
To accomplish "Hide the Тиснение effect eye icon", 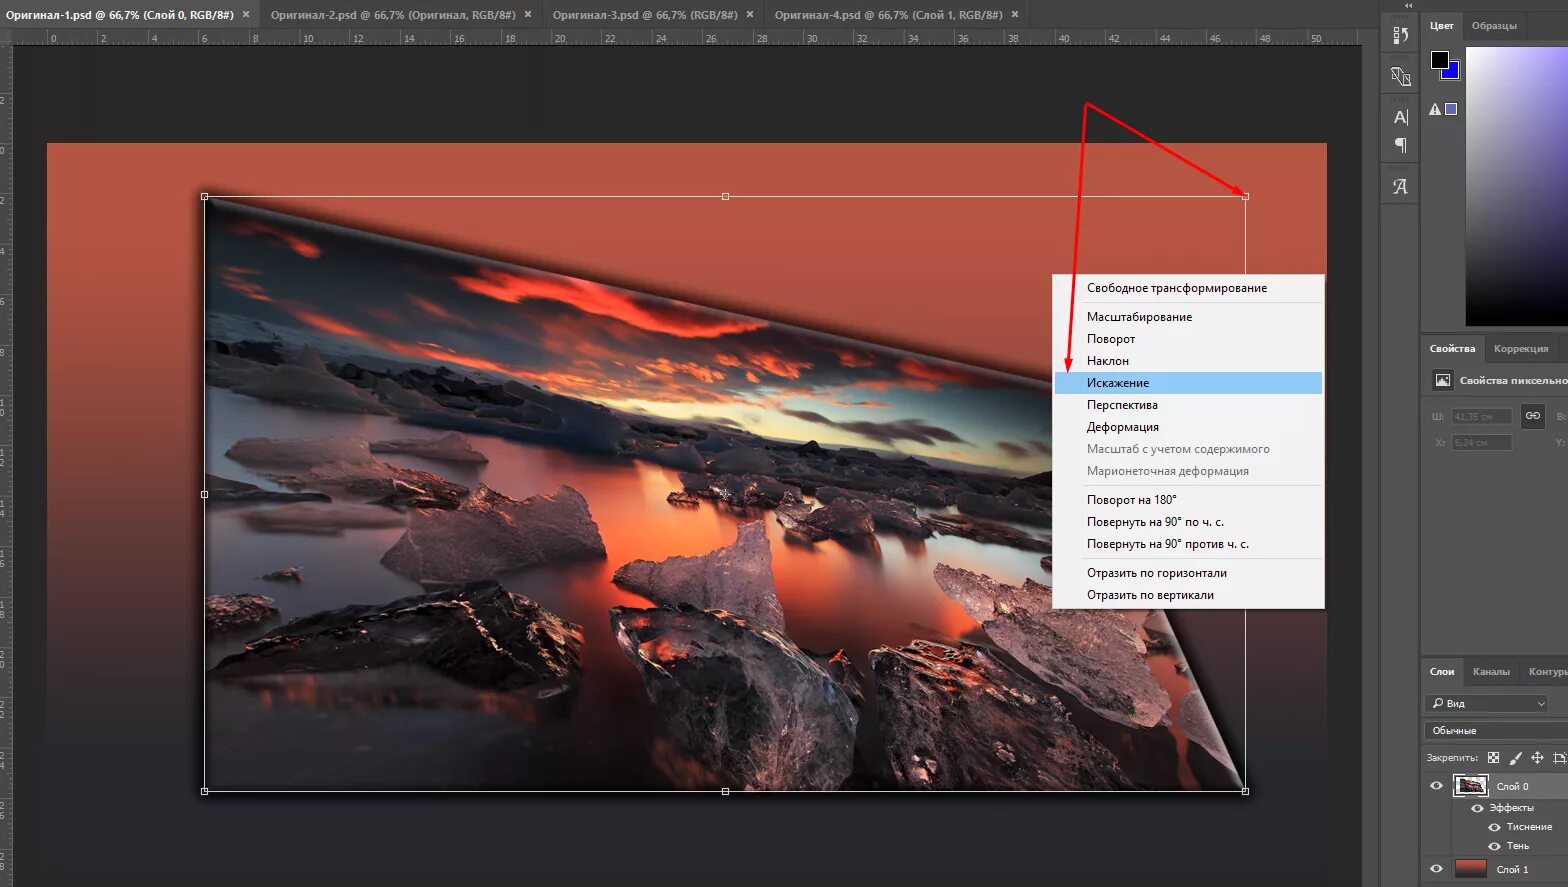I will click(1494, 827).
